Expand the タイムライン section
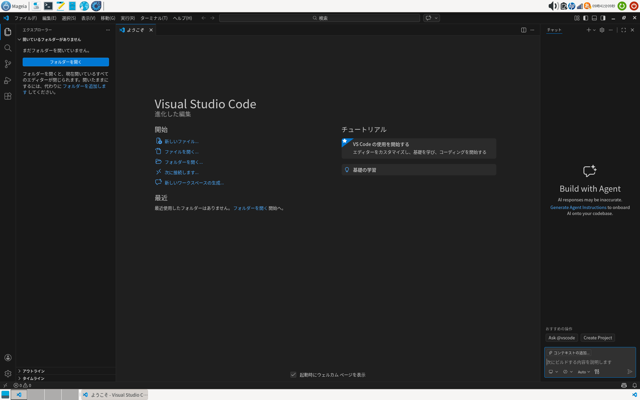640x400 pixels. [33, 378]
